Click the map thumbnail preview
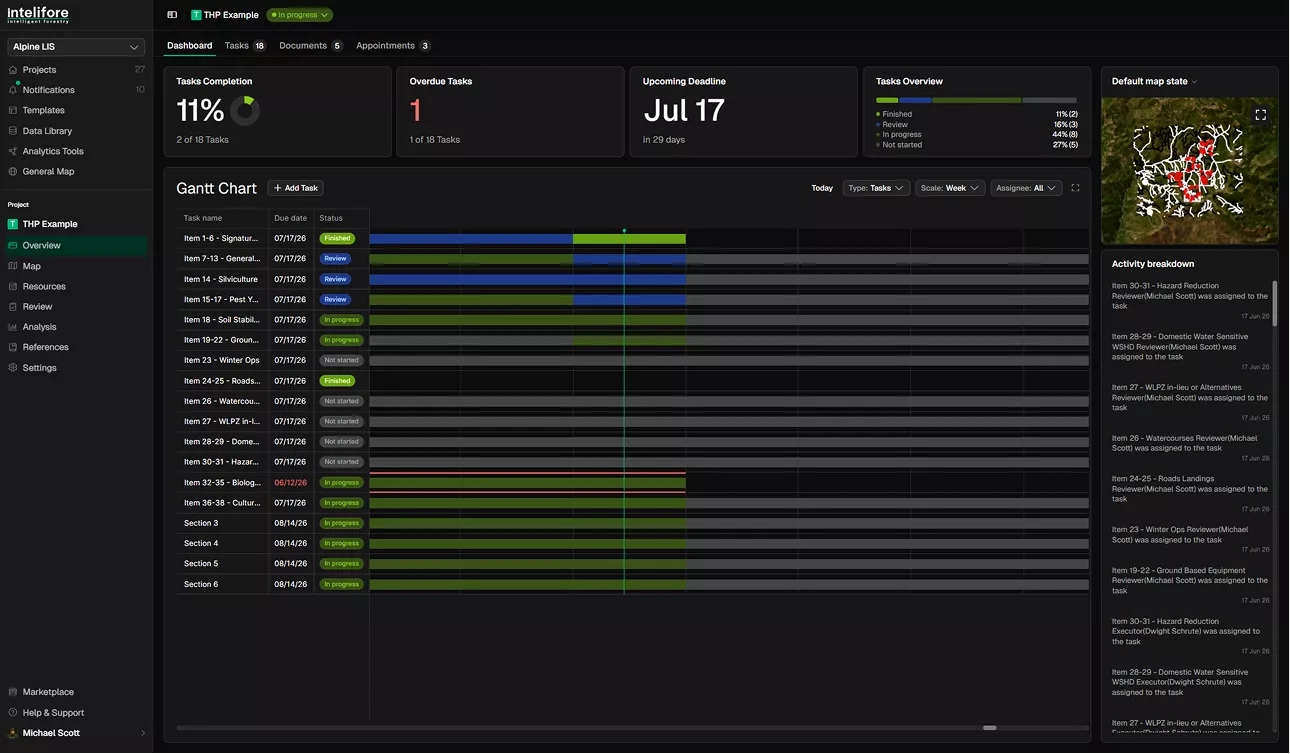The width and height of the screenshot is (1290, 754). 1189,170
